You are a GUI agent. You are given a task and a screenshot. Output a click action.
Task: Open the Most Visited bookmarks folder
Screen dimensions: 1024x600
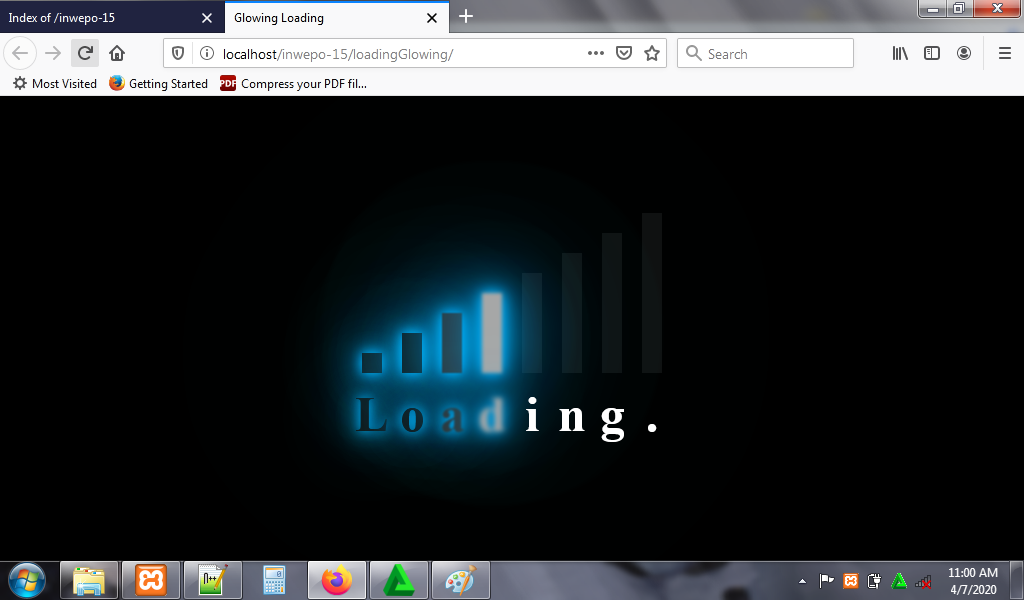[55, 84]
